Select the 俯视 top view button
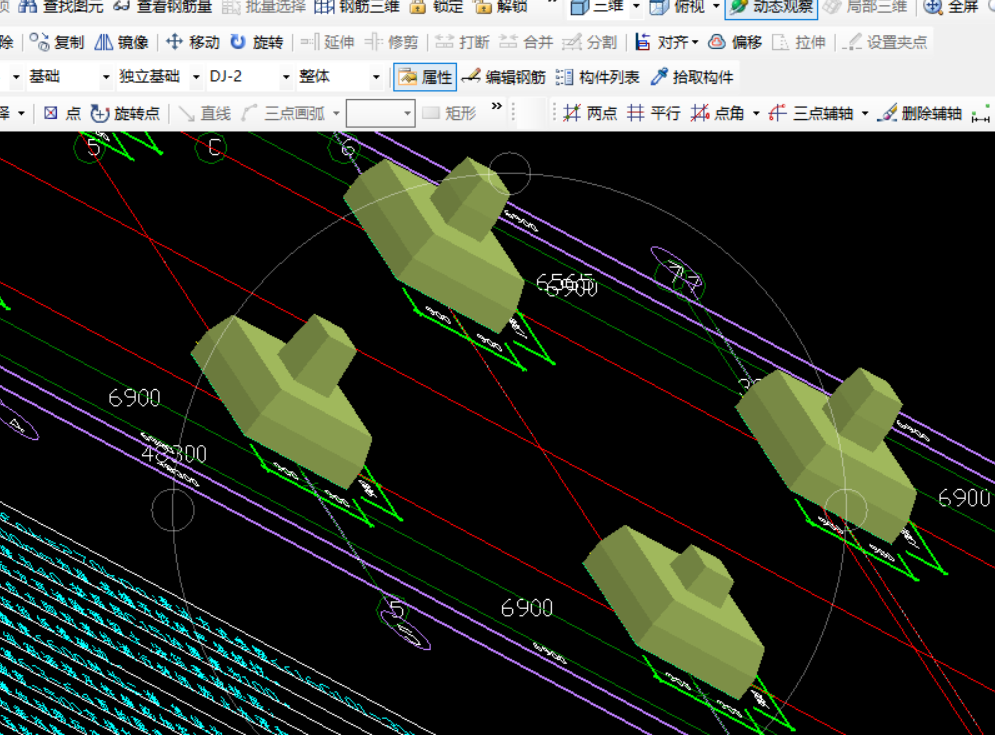The width and height of the screenshot is (995, 735). [x=677, y=7]
